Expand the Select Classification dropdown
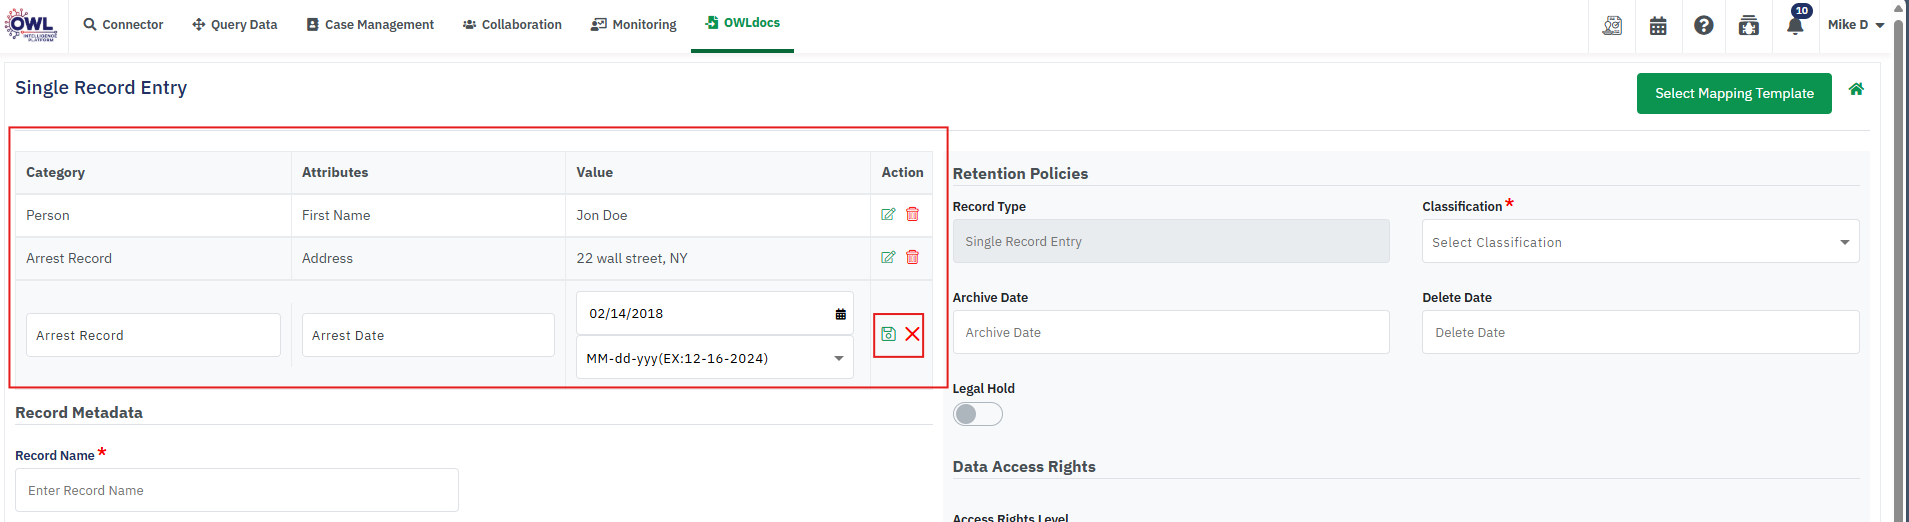The width and height of the screenshot is (1909, 522). 1640,242
